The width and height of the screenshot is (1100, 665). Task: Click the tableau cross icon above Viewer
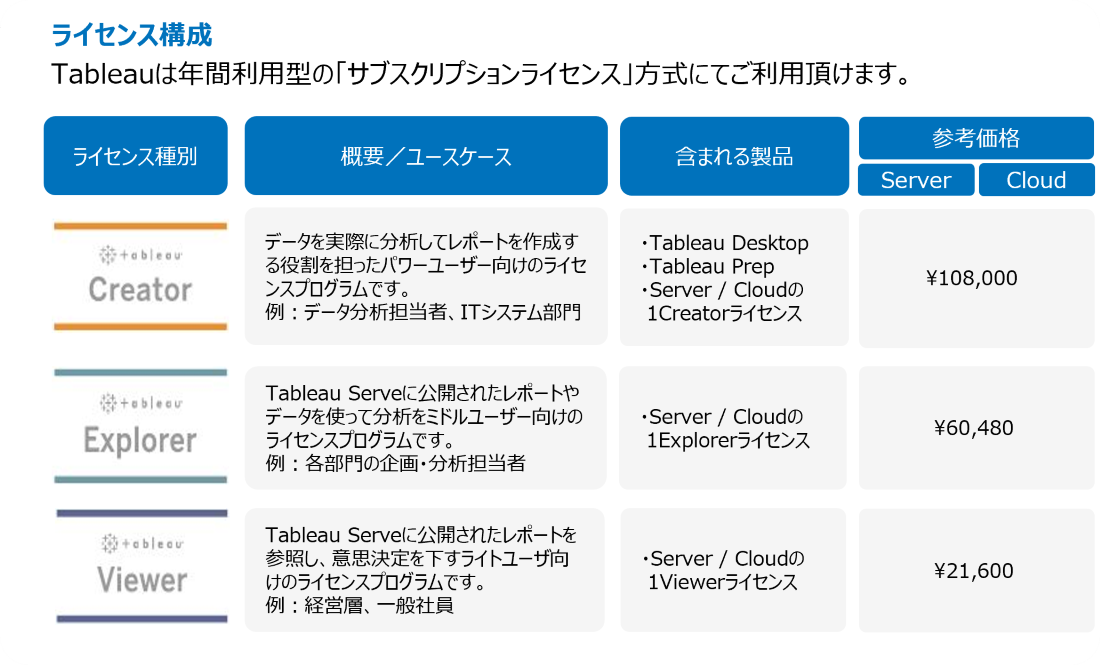point(109,543)
